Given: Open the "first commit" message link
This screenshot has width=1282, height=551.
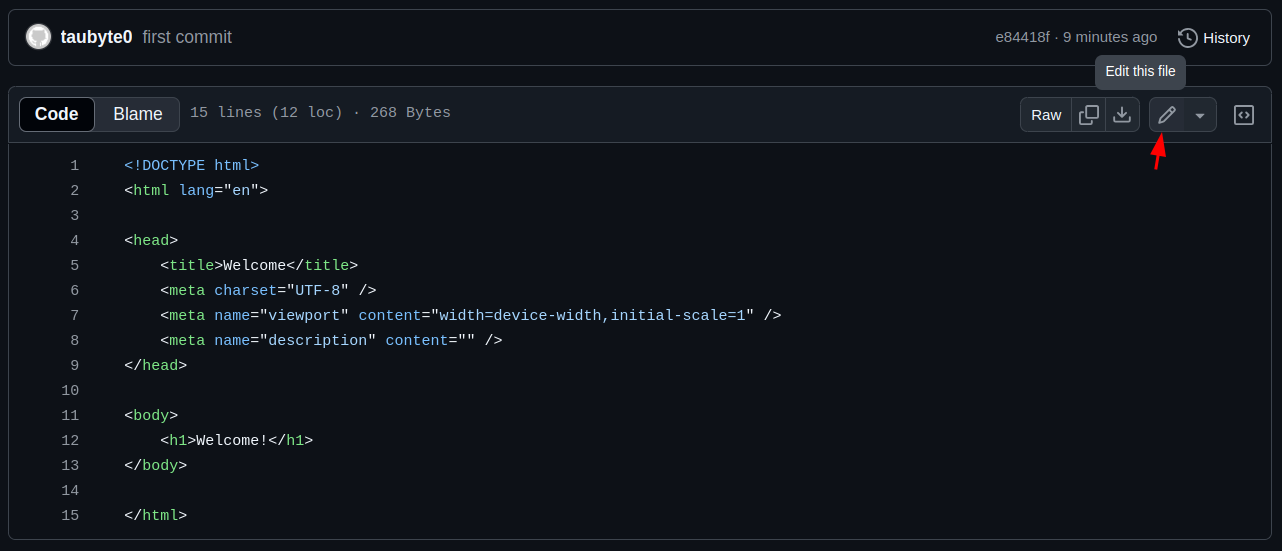Looking at the screenshot, I should click(187, 37).
